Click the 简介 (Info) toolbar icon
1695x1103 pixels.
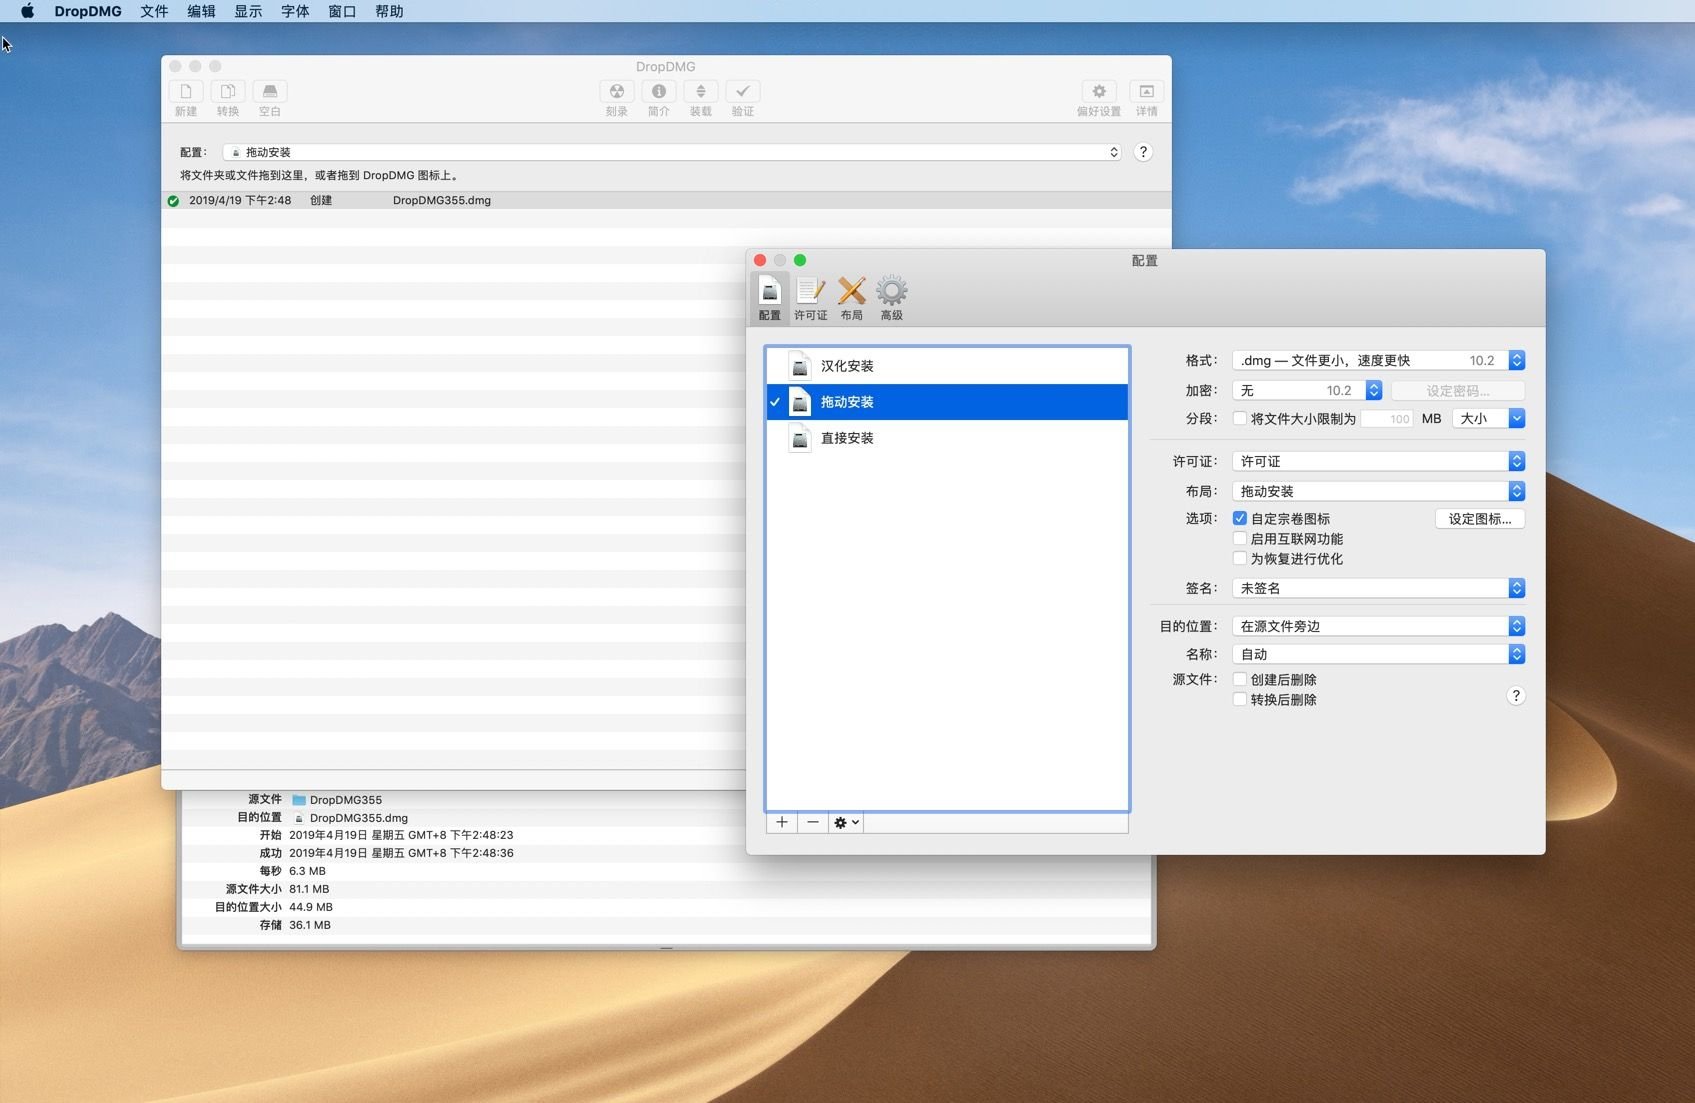pyautogui.click(x=659, y=91)
